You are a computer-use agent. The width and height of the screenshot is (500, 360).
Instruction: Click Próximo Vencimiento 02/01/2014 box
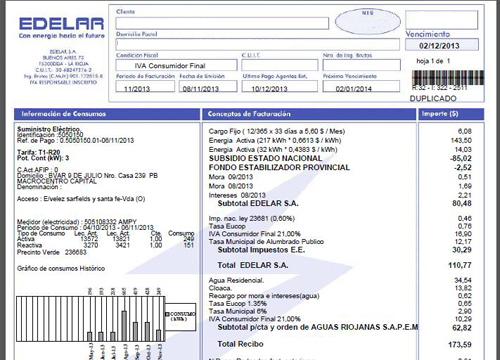361,86
